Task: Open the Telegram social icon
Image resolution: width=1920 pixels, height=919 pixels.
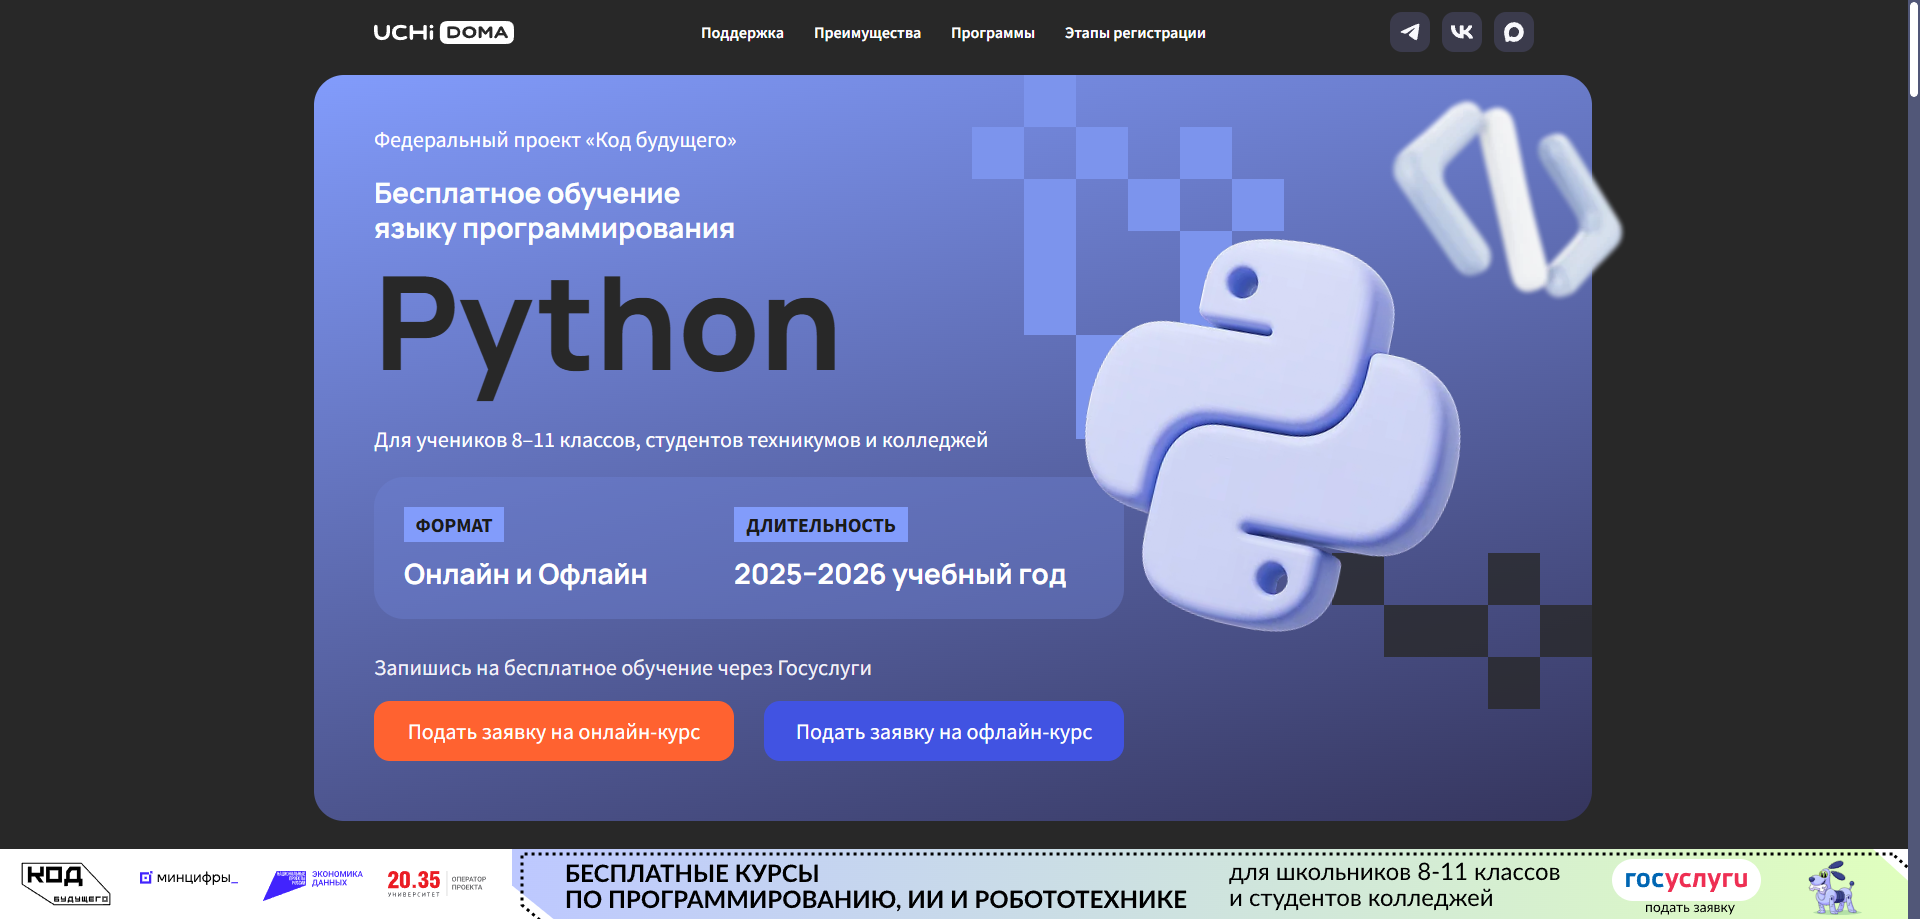Action: click(1409, 32)
